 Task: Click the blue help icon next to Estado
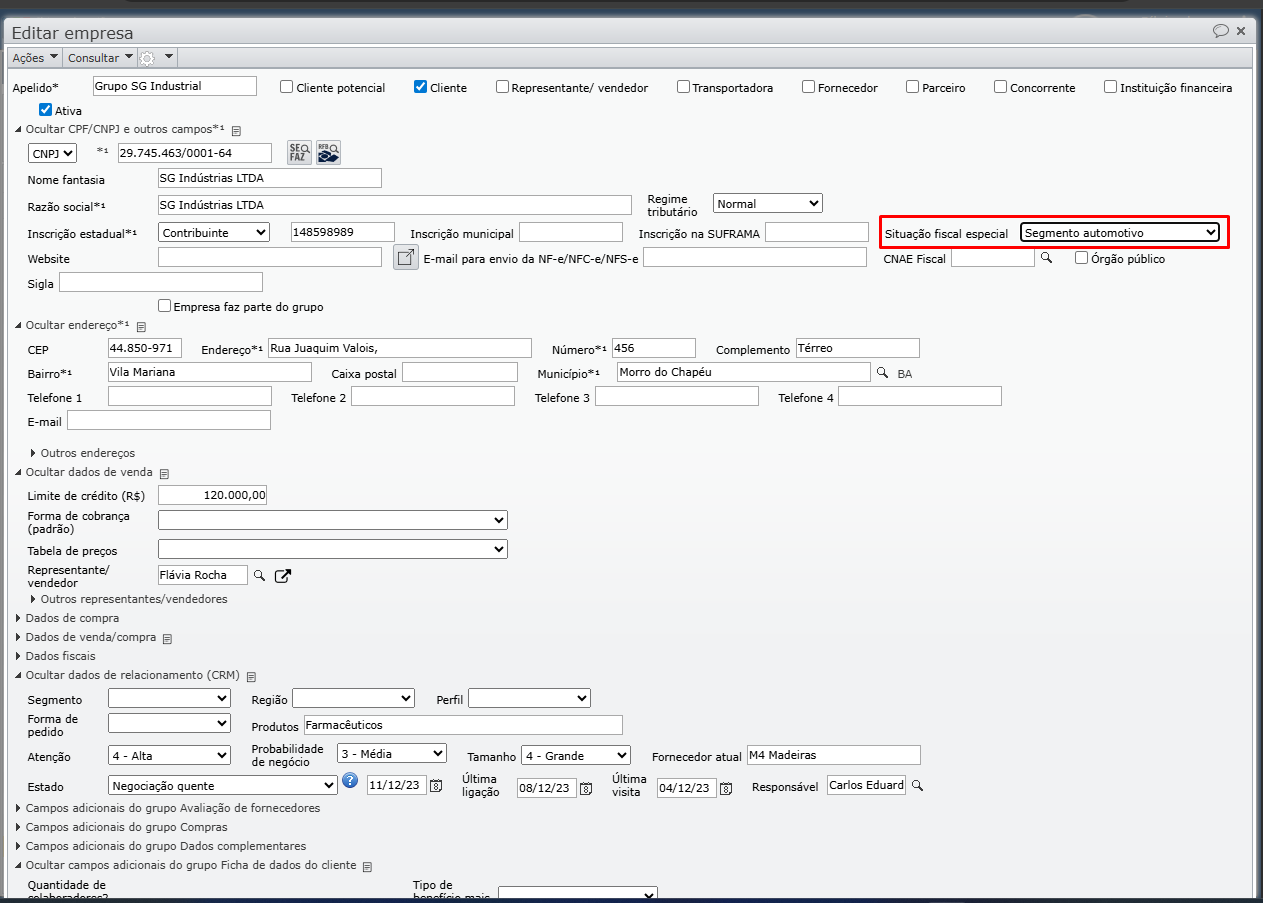[350, 781]
